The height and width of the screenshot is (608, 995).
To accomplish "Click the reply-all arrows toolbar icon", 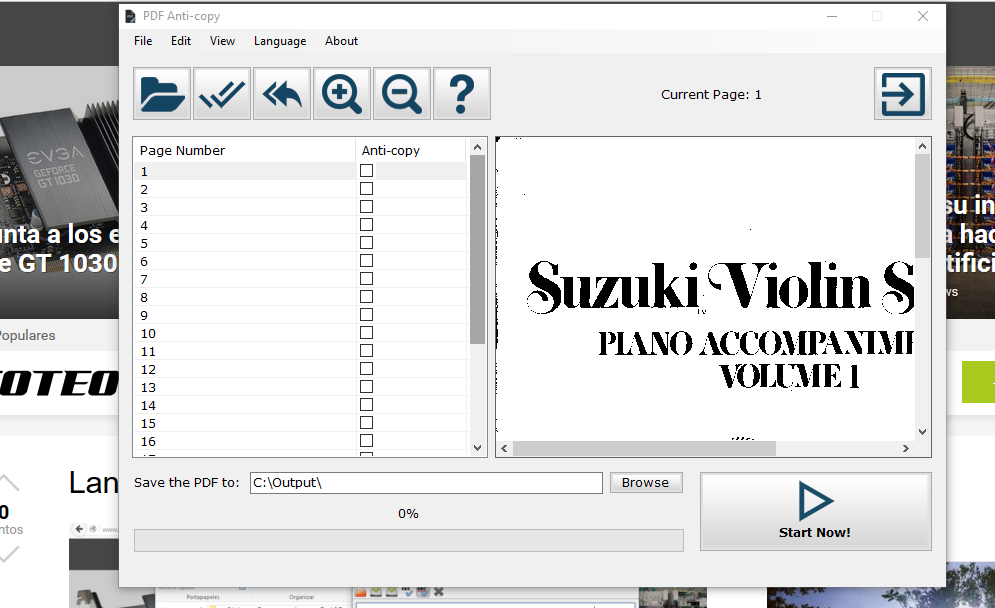I will [282, 94].
